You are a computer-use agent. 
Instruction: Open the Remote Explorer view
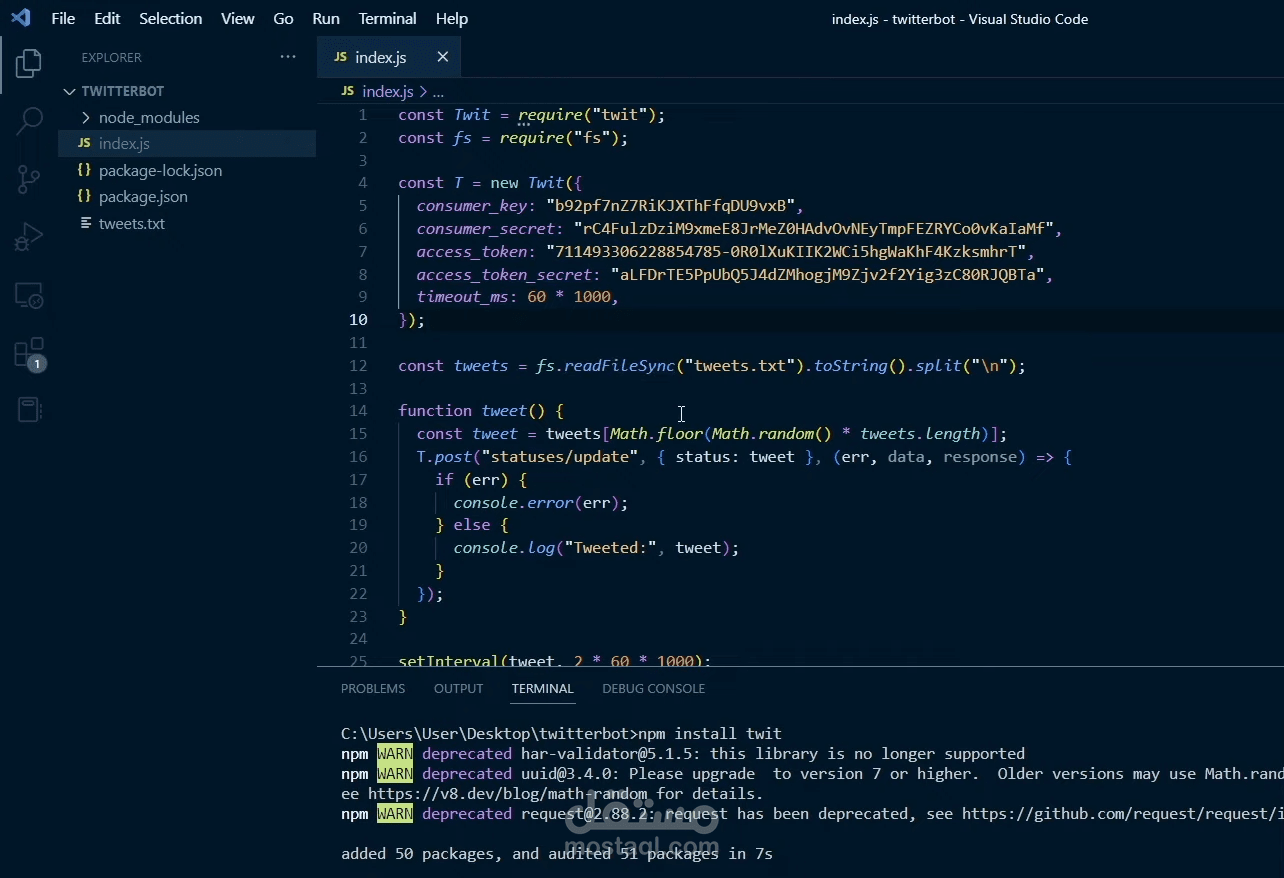pos(29,295)
